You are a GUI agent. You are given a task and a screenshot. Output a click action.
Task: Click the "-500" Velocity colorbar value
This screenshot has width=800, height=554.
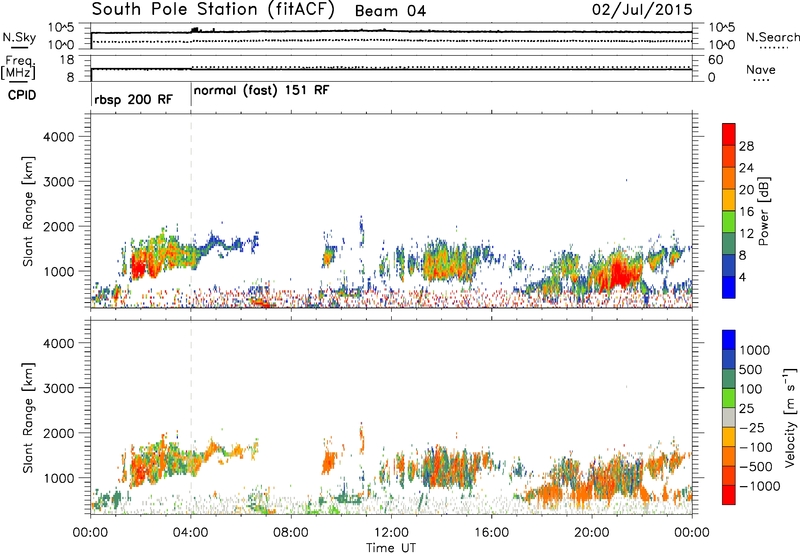coord(756,467)
